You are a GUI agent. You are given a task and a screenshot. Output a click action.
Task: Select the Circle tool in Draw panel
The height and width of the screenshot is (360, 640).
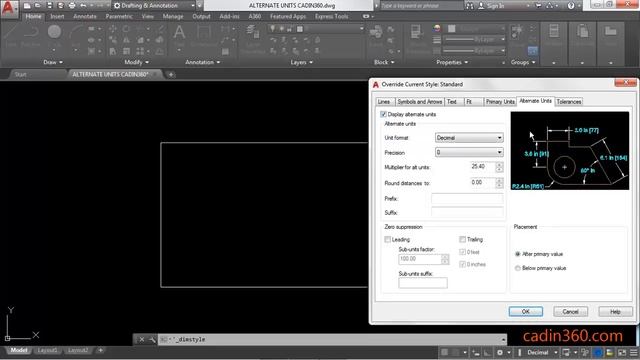(x=54, y=35)
